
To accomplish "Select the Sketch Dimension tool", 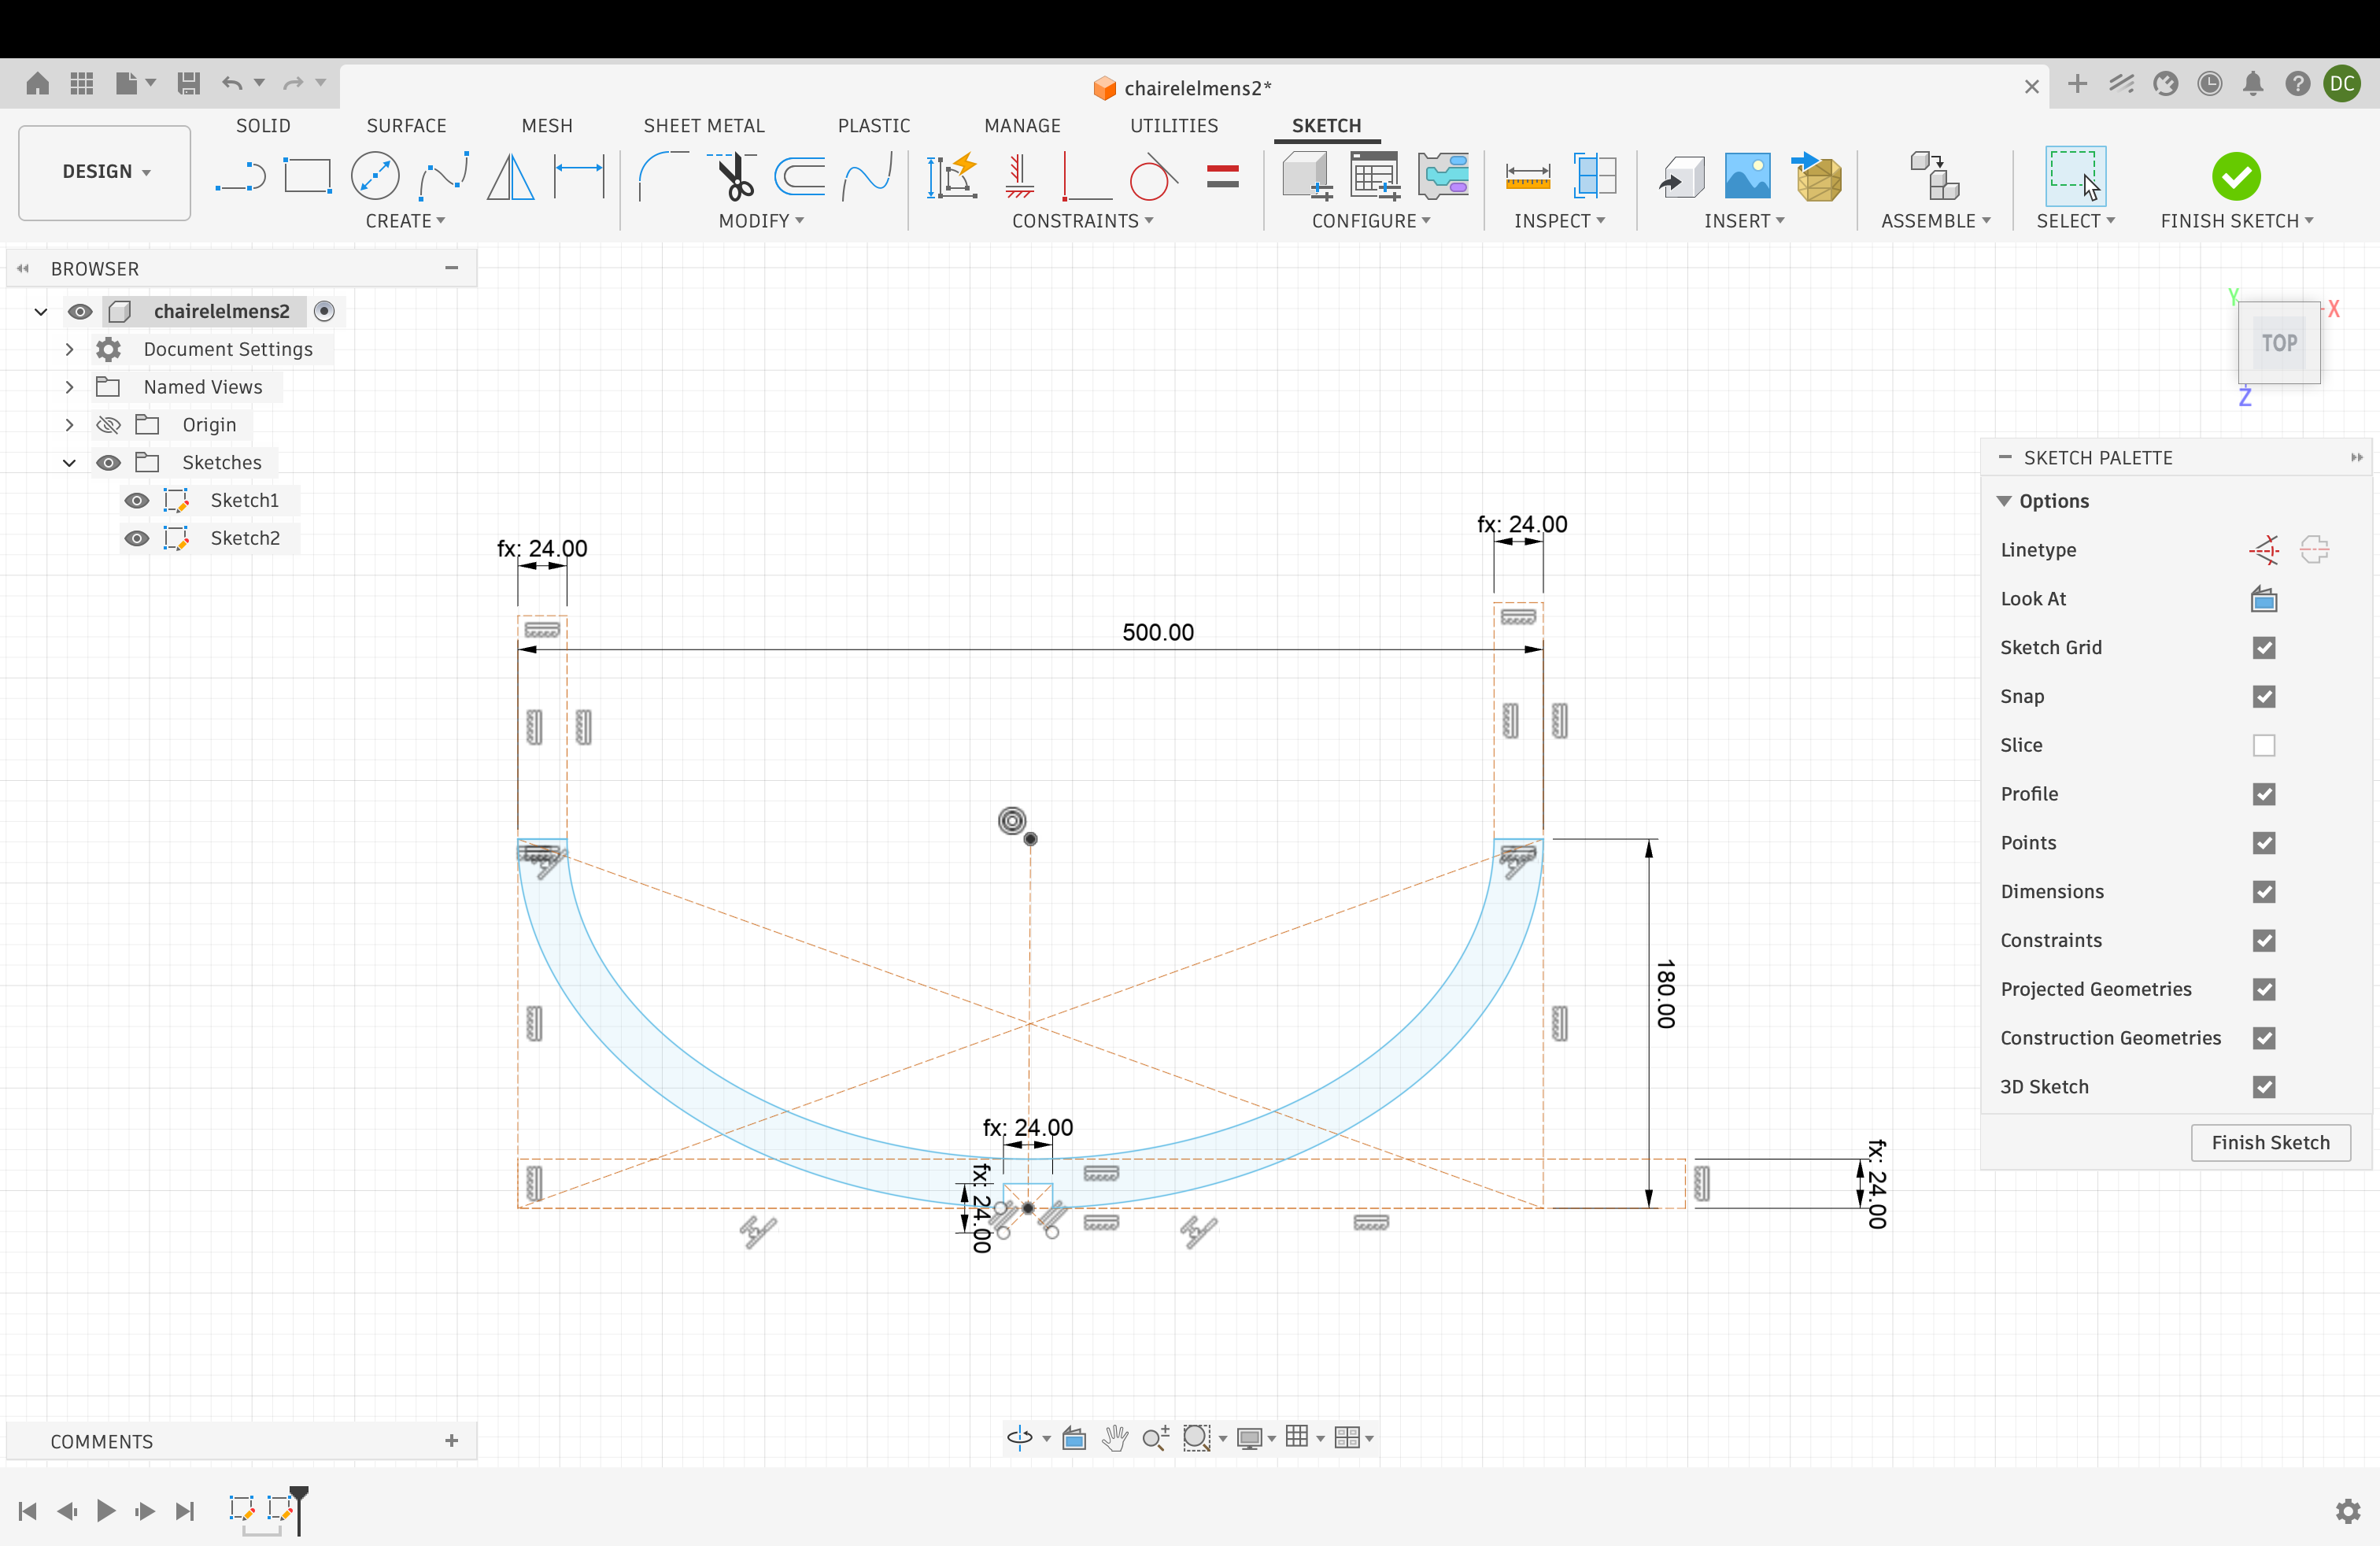I will (x=580, y=177).
